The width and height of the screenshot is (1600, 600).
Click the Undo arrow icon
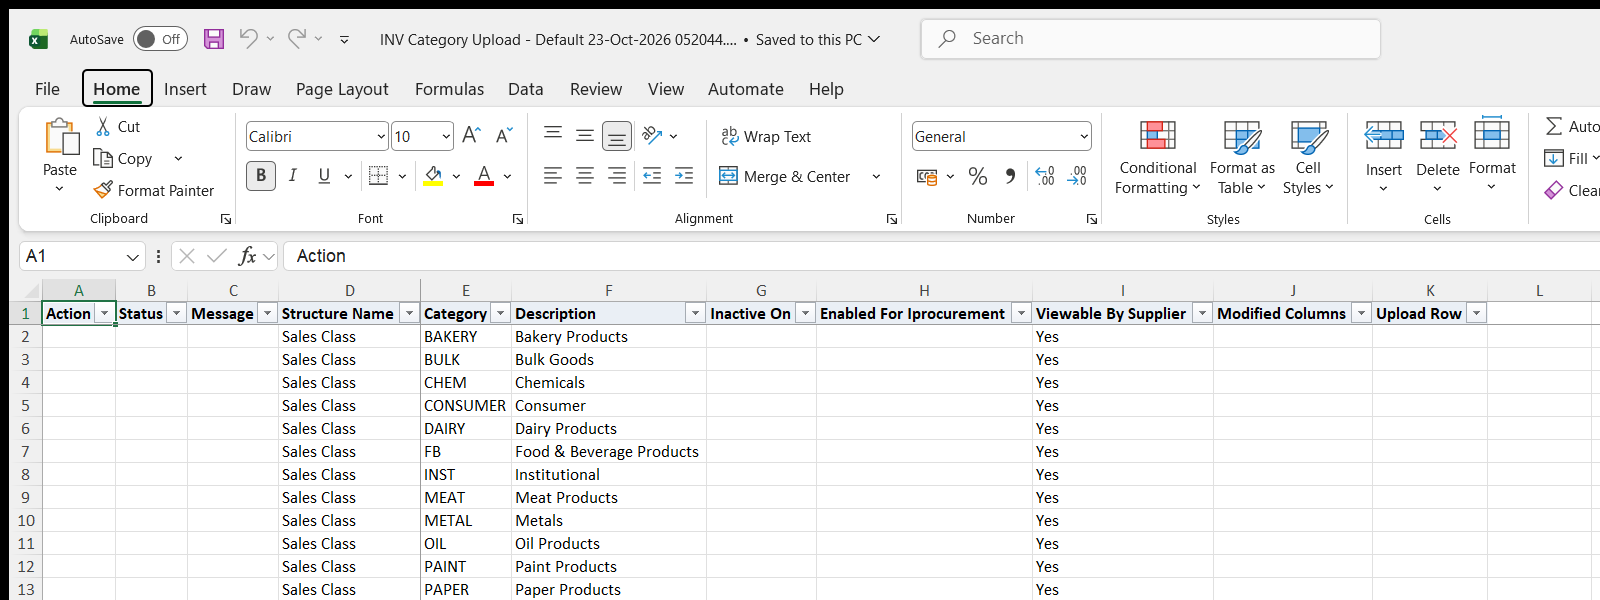point(248,39)
